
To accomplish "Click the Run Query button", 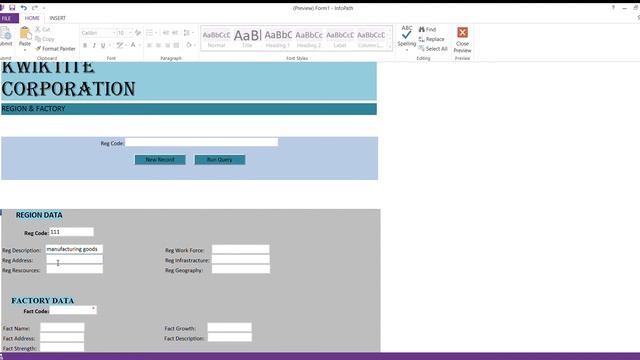I will click(x=220, y=160).
